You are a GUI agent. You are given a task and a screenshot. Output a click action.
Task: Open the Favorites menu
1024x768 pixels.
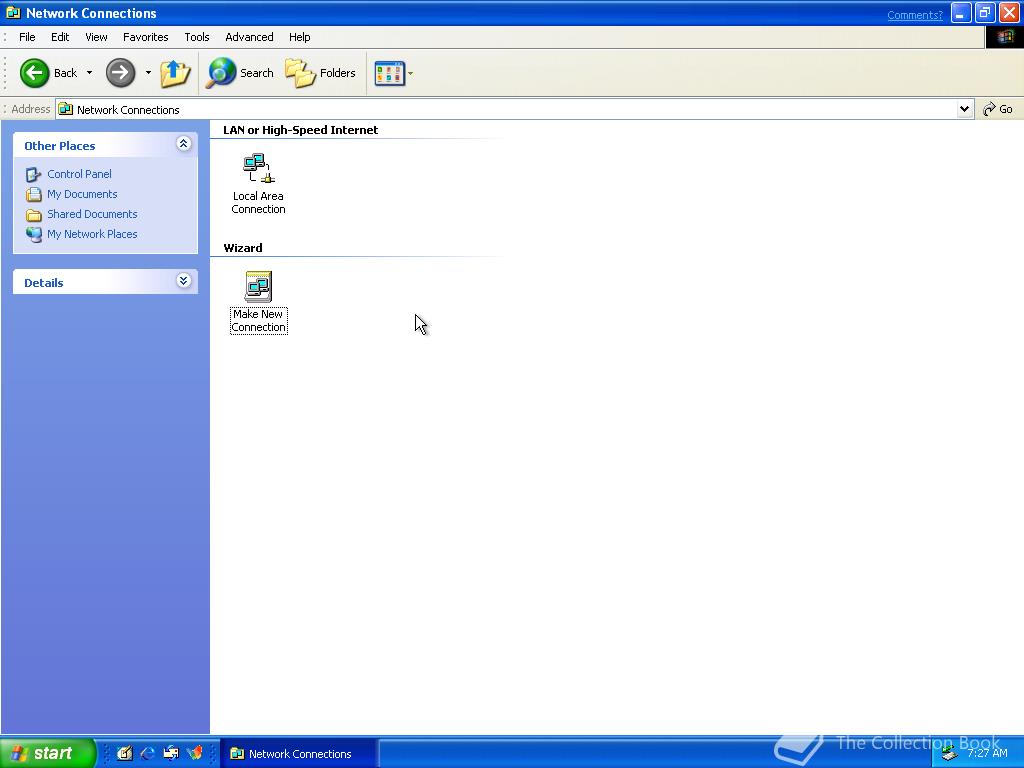[145, 37]
